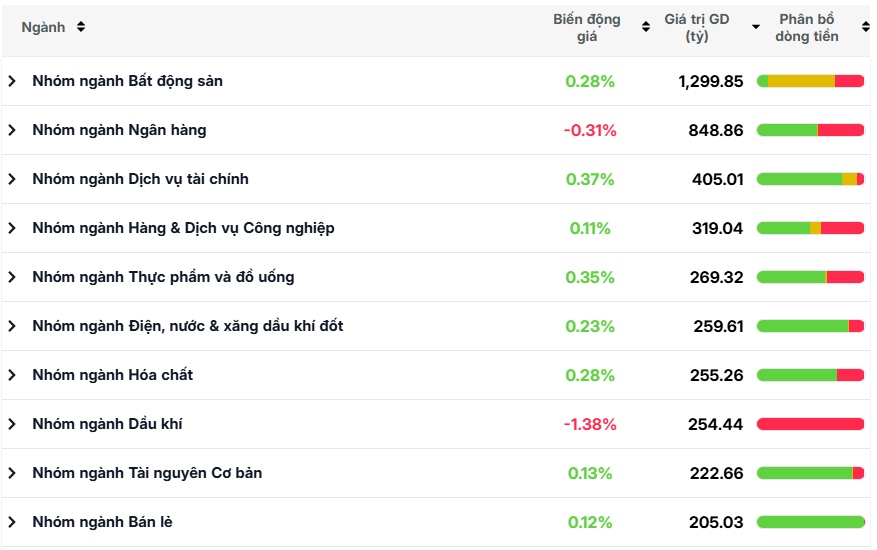Sort by Giá trị GD arrow
877x550 pixels.
756,27
